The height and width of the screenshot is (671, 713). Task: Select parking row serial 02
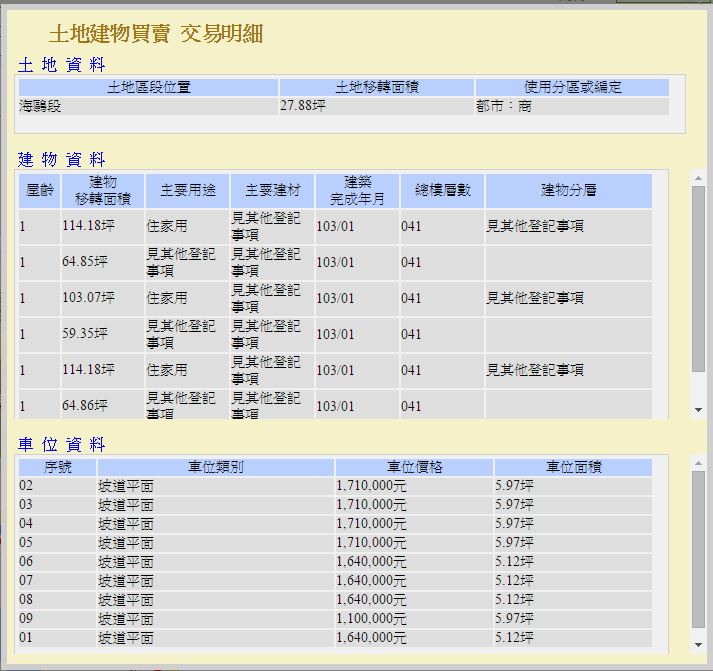click(336, 486)
